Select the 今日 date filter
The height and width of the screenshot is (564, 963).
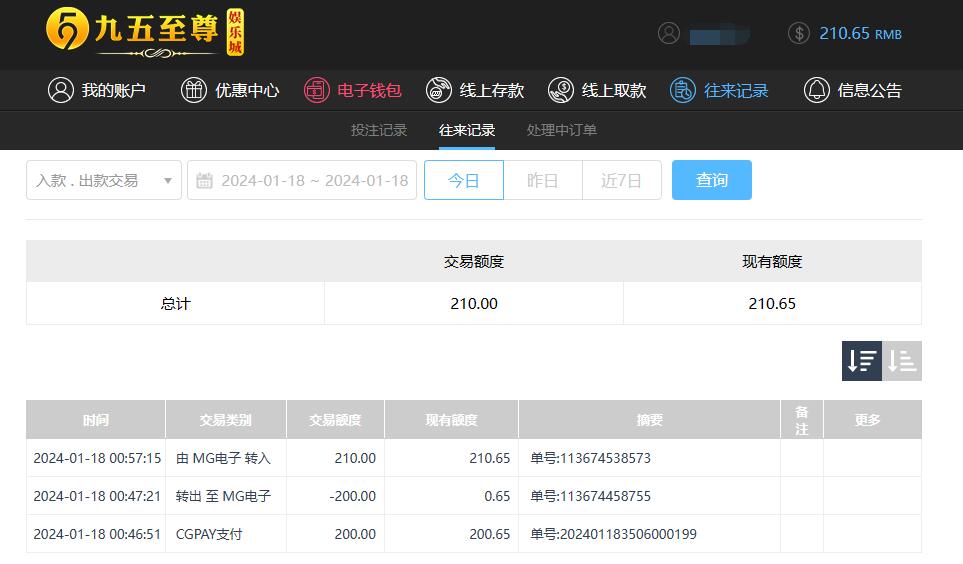(x=464, y=180)
